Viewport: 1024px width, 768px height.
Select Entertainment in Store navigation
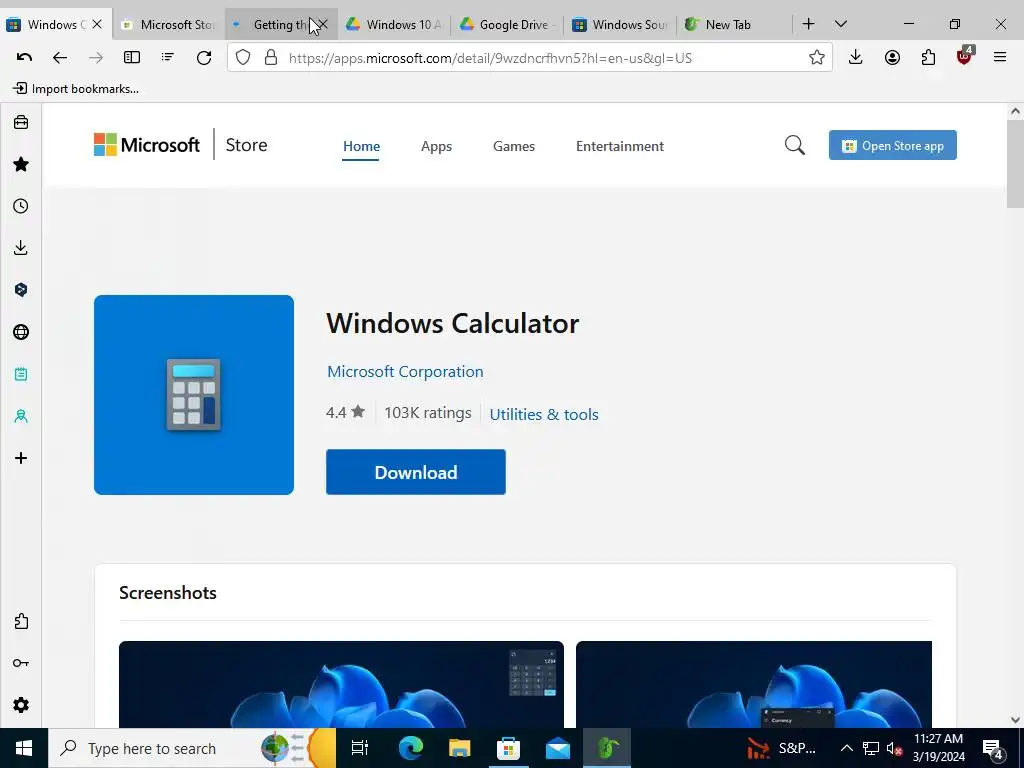point(620,146)
